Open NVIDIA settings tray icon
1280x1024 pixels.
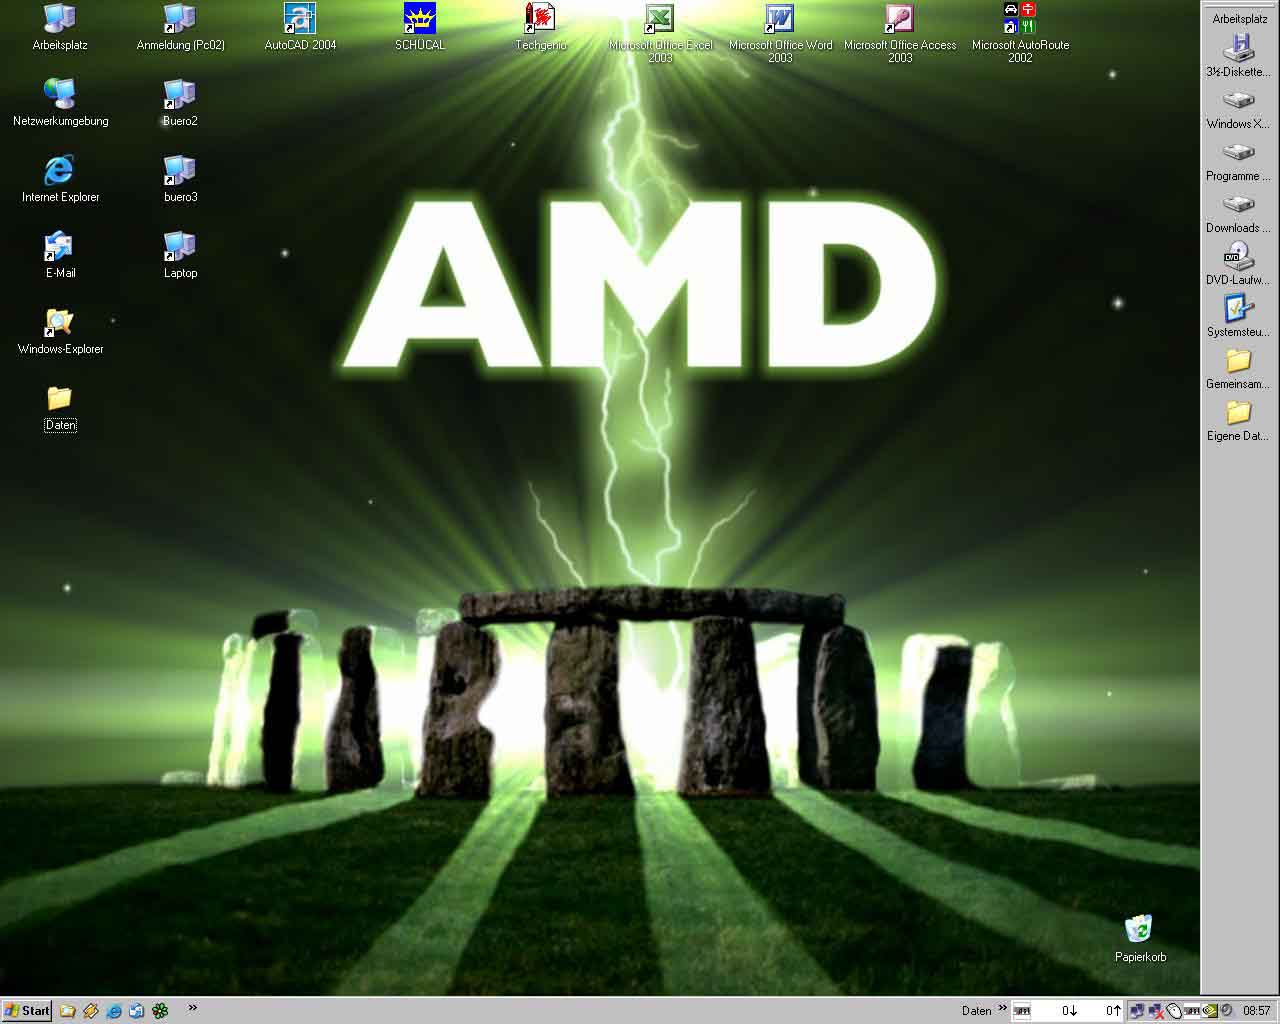1209,1011
